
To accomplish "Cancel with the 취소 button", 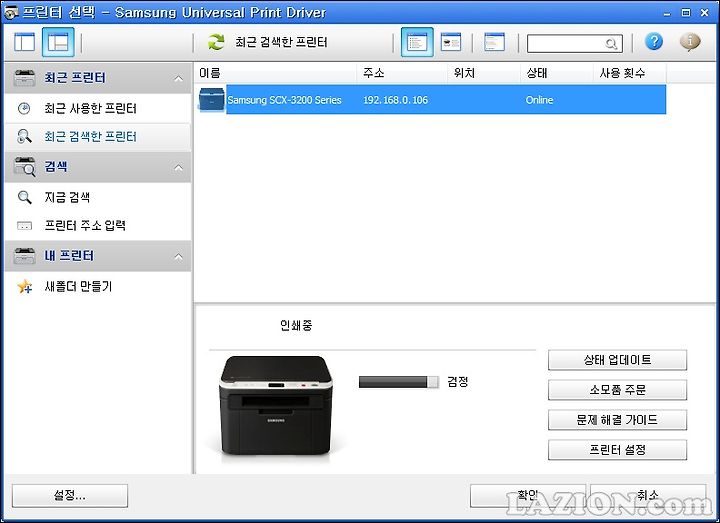I will point(648,495).
